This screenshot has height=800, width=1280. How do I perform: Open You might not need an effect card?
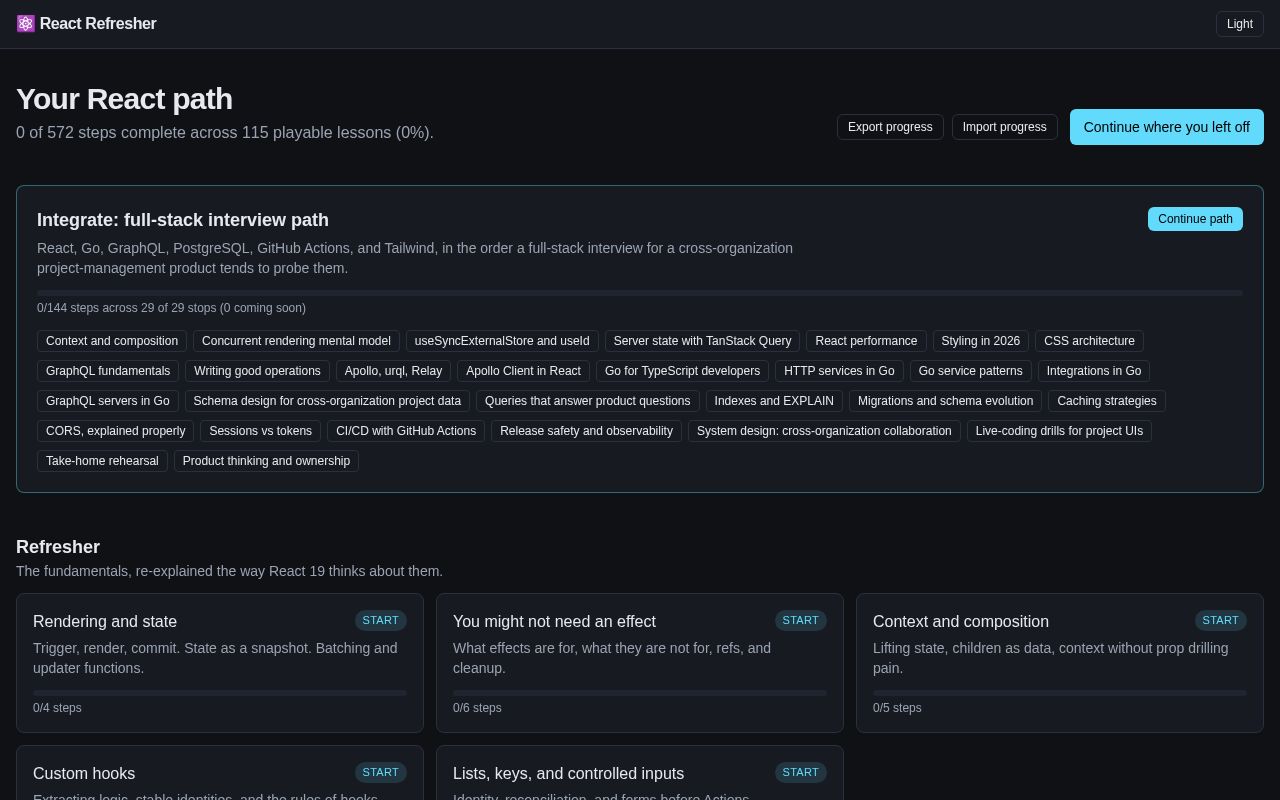tap(640, 663)
